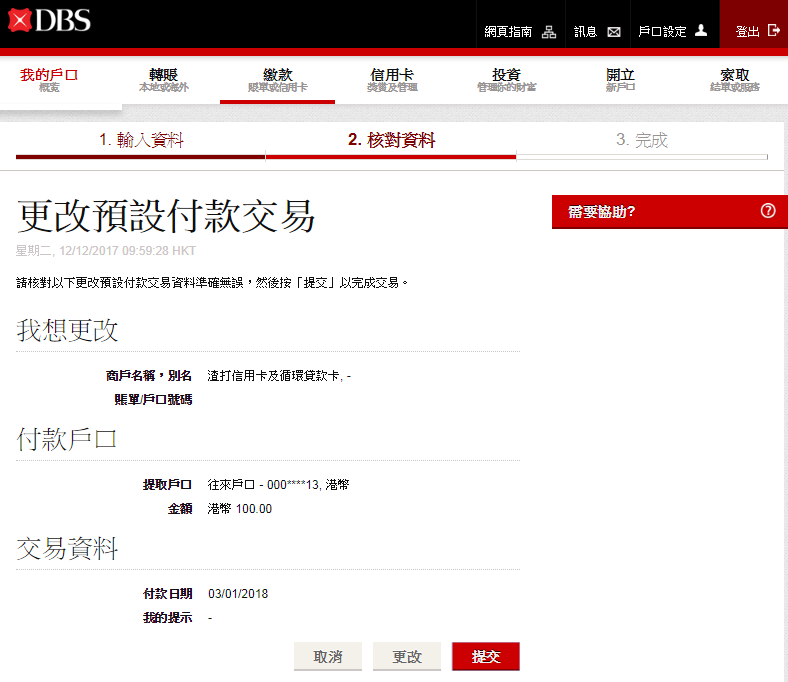
Task: Click the DBS logo
Action: tap(48, 20)
